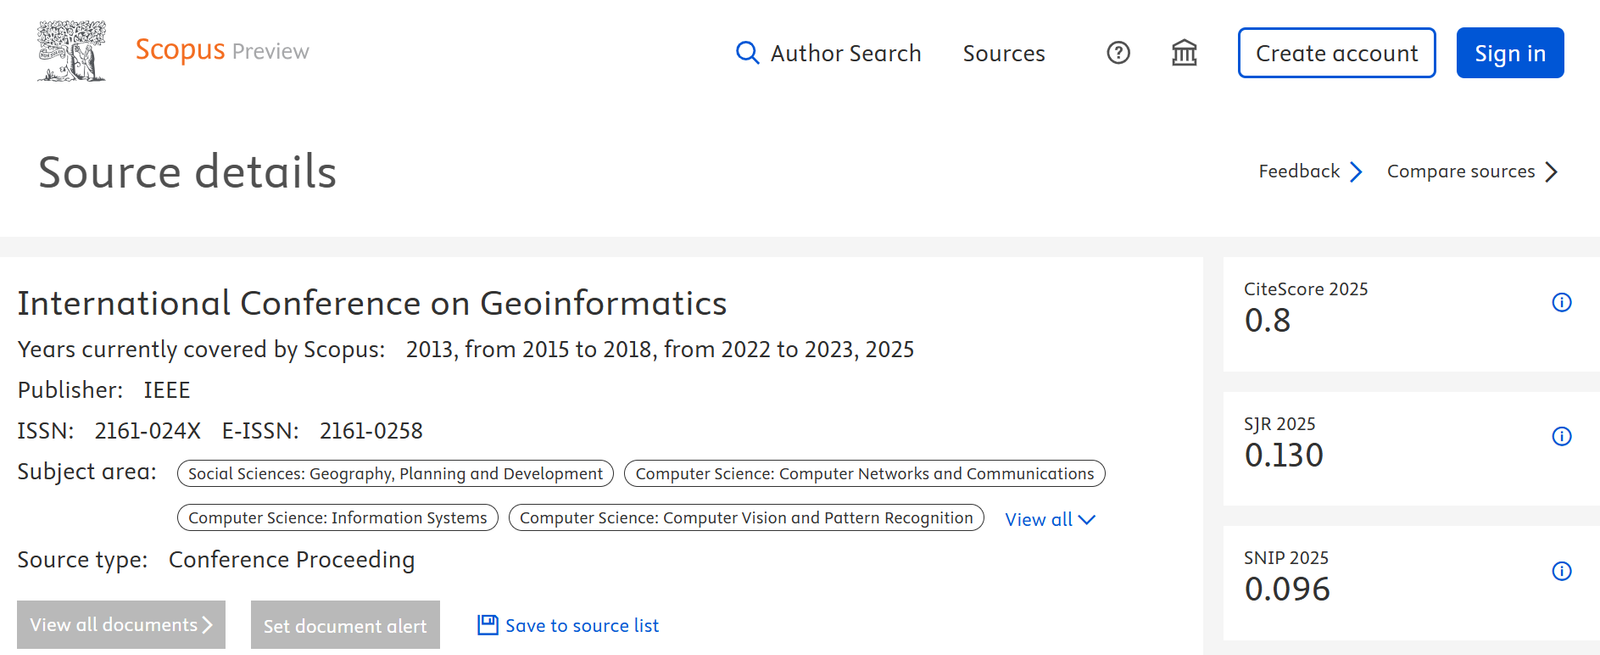The width and height of the screenshot is (1600, 655).
Task: Click the Feedback chevron arrow
Action: pyautogui.click(x=1355, y=172)
